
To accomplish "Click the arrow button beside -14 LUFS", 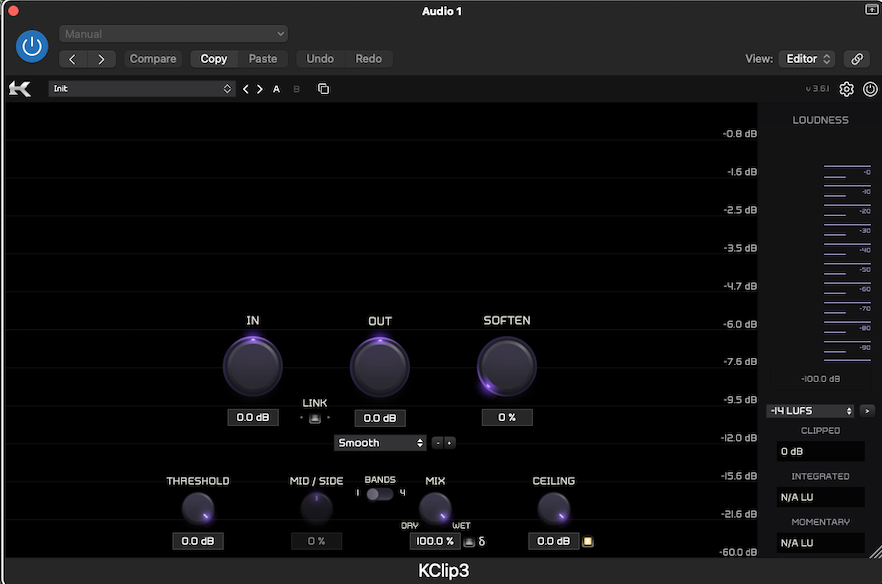I will pyautogui.click(x=867, y=411).
